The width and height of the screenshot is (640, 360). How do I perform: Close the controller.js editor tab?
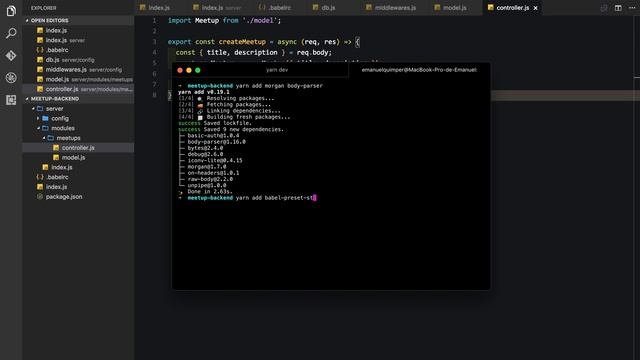coord(536,8)
